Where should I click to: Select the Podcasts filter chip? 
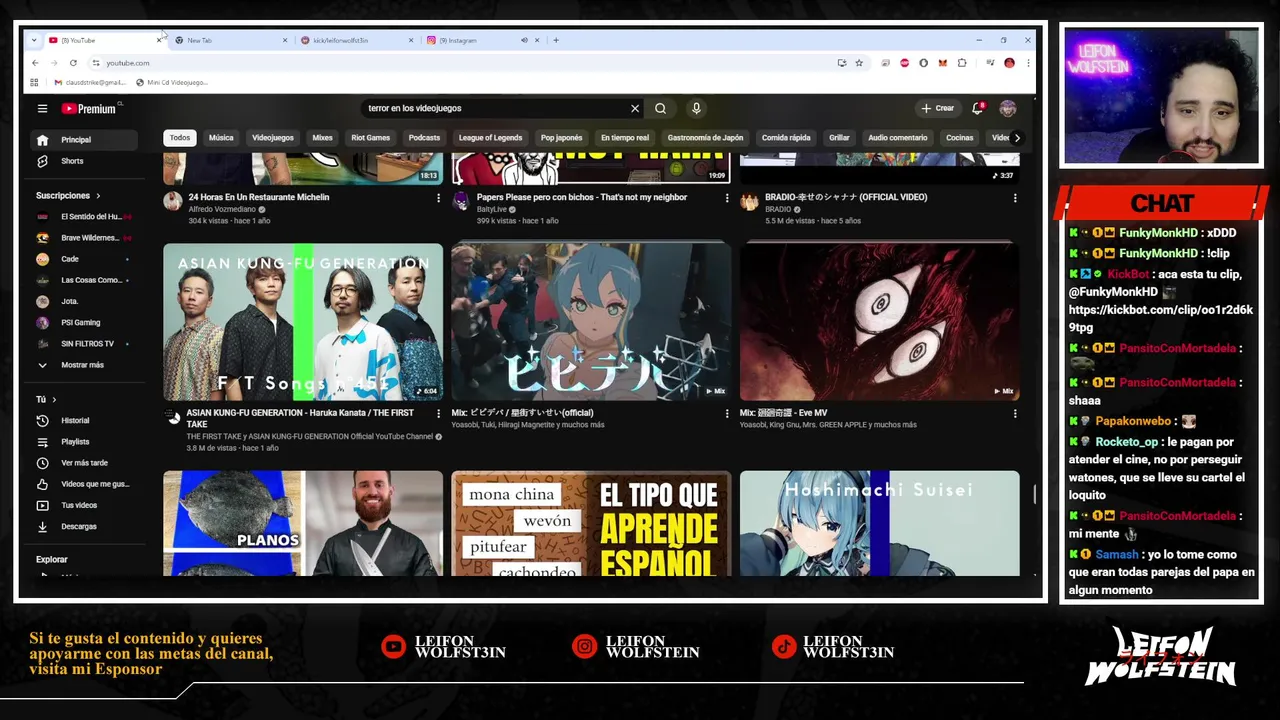424,138
